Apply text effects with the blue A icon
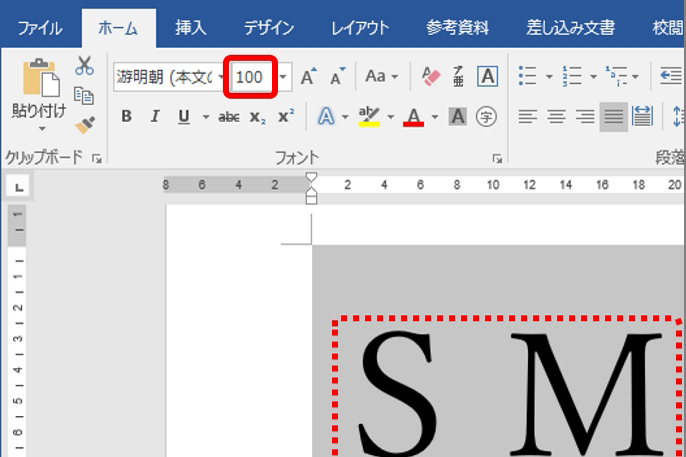 pos(326,117)
